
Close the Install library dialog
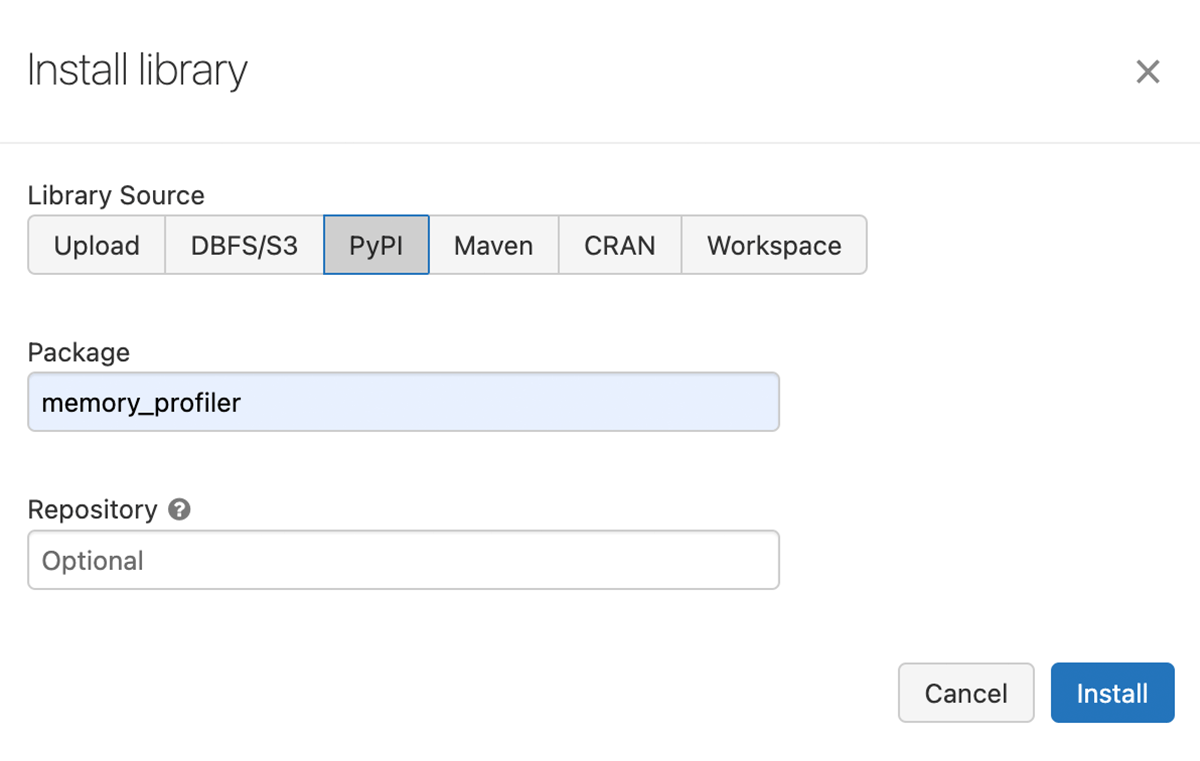point(1147,72)
